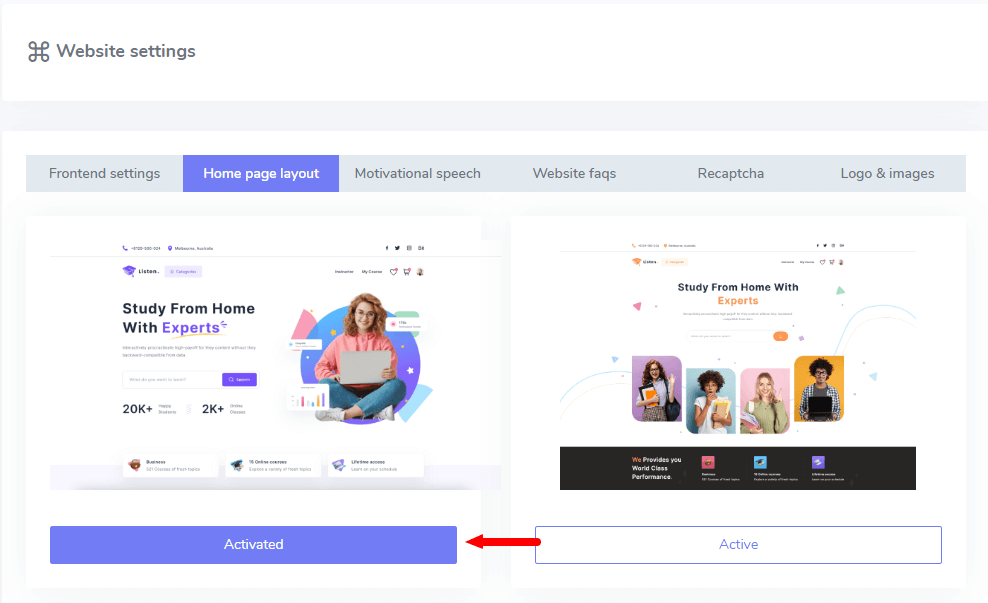Select the Home page layout tab

click(x=261, y=173)
